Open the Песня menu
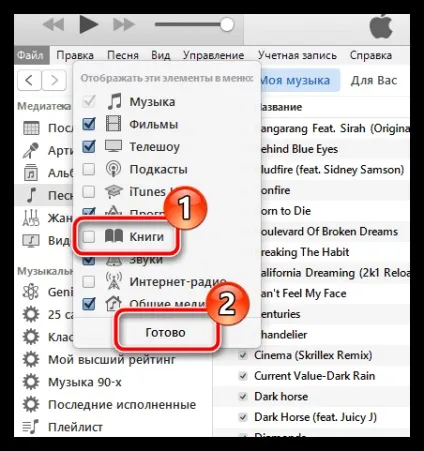424x451 pixels. coord(123,55)
